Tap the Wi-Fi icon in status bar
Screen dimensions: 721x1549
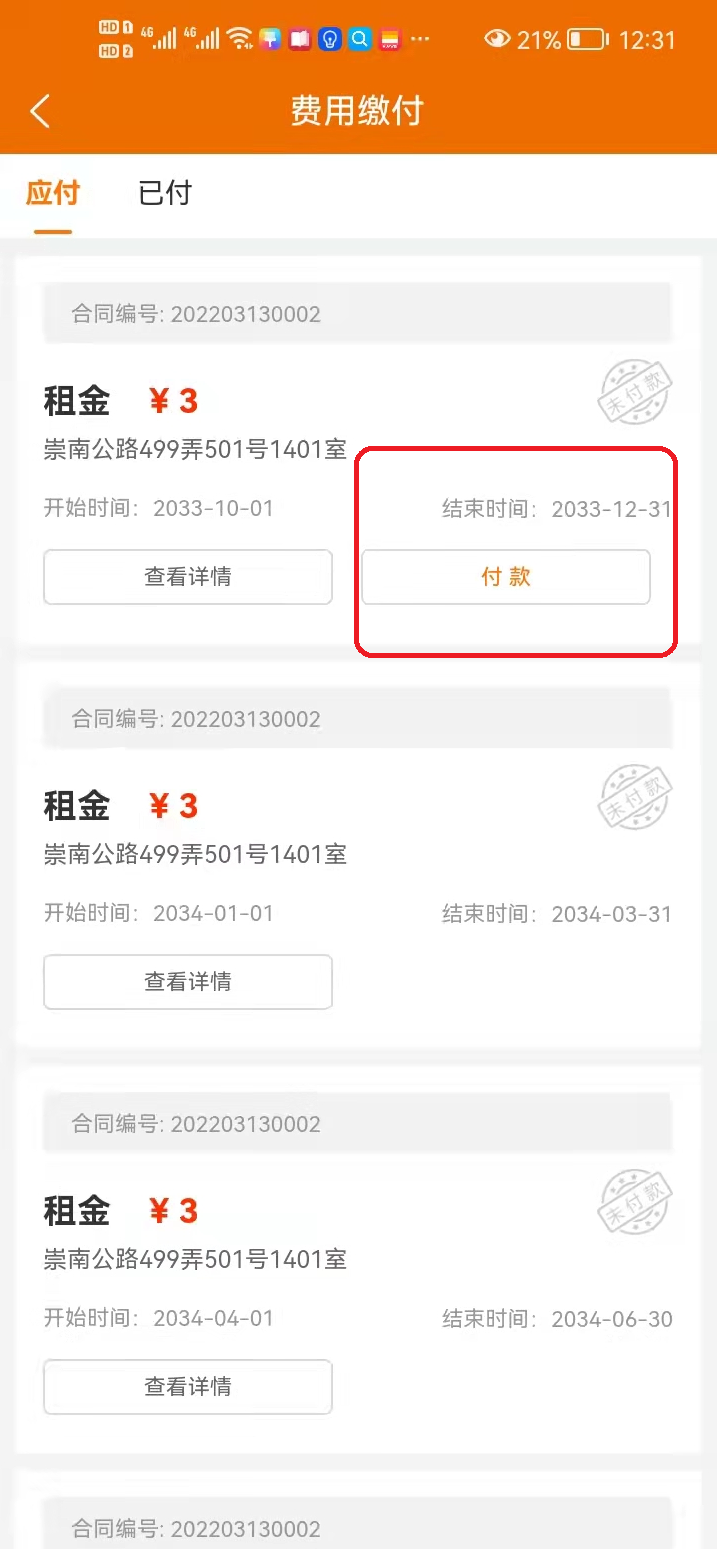point(240,39)
